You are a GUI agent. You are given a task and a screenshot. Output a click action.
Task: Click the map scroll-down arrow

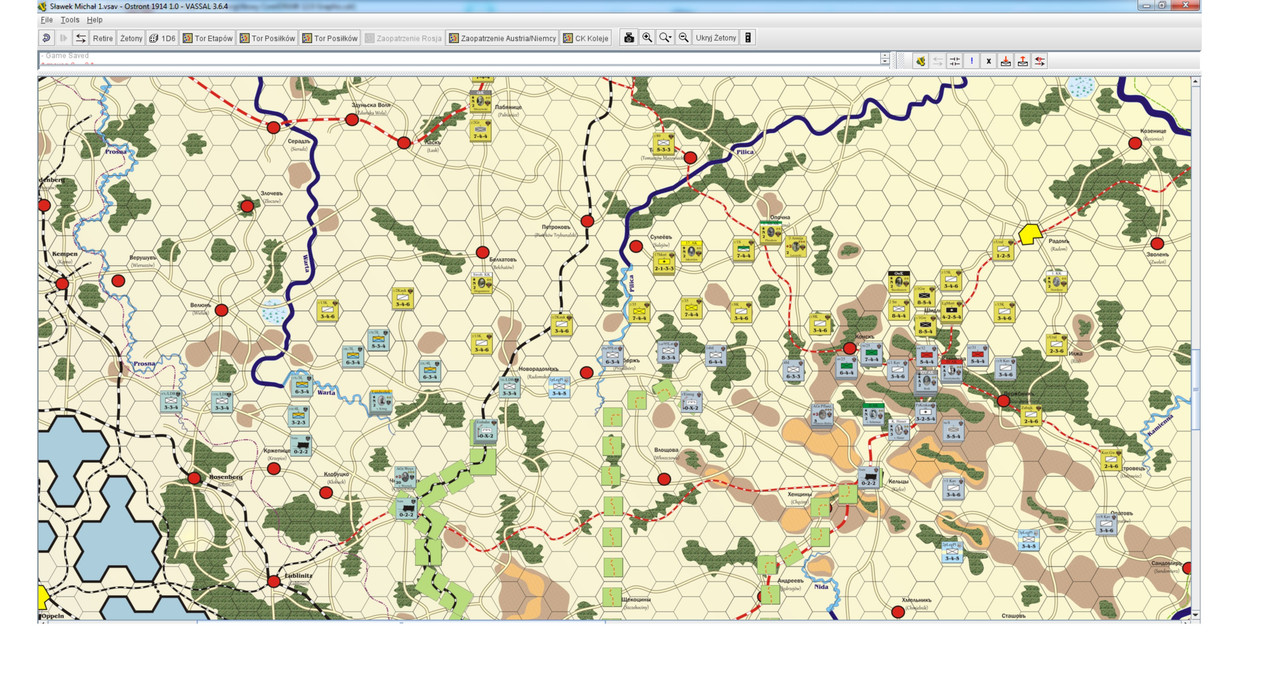click(x=1196, y=614)
